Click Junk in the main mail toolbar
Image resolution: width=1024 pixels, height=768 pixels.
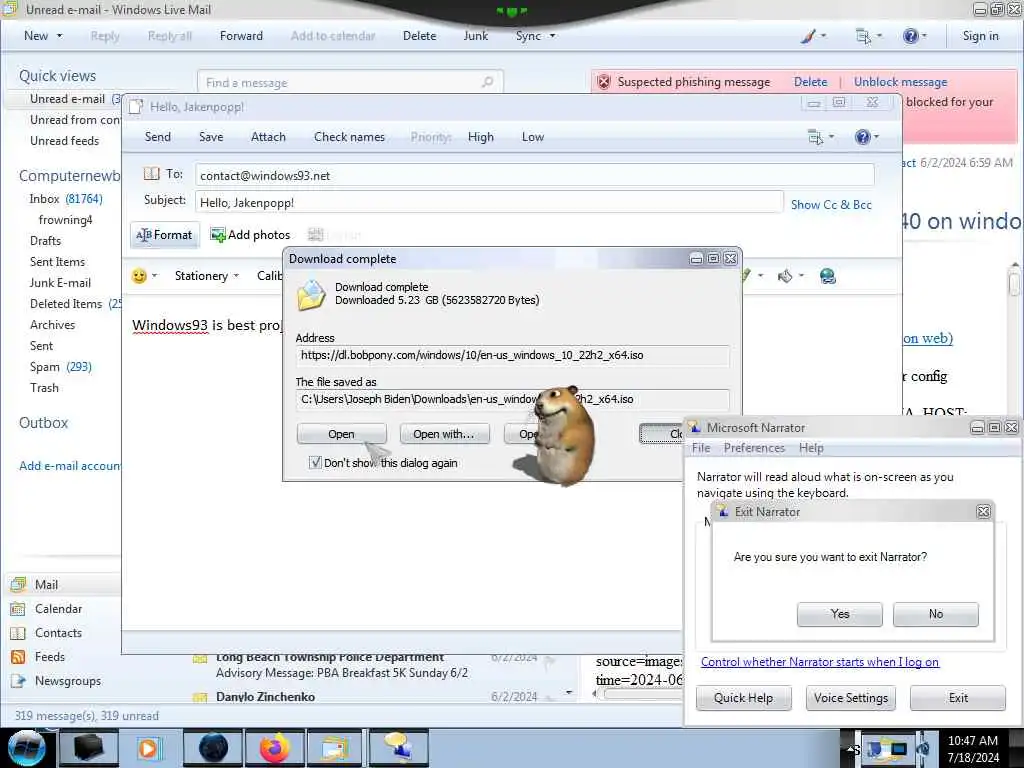[x=475, y=36]
